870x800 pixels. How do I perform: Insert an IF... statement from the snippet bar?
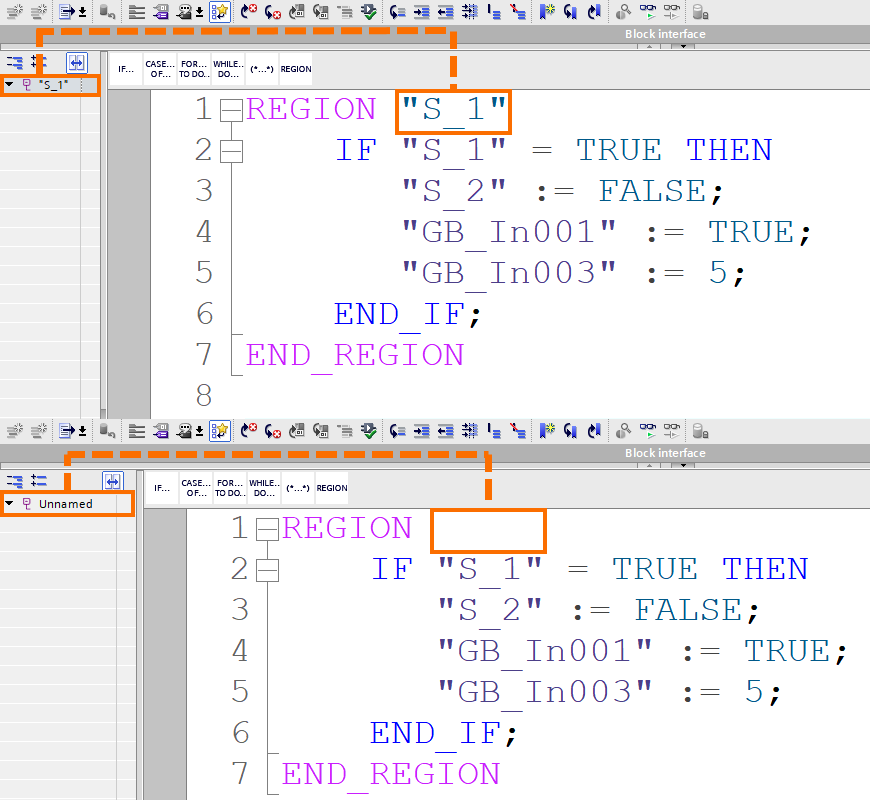[x=125, y=68]
